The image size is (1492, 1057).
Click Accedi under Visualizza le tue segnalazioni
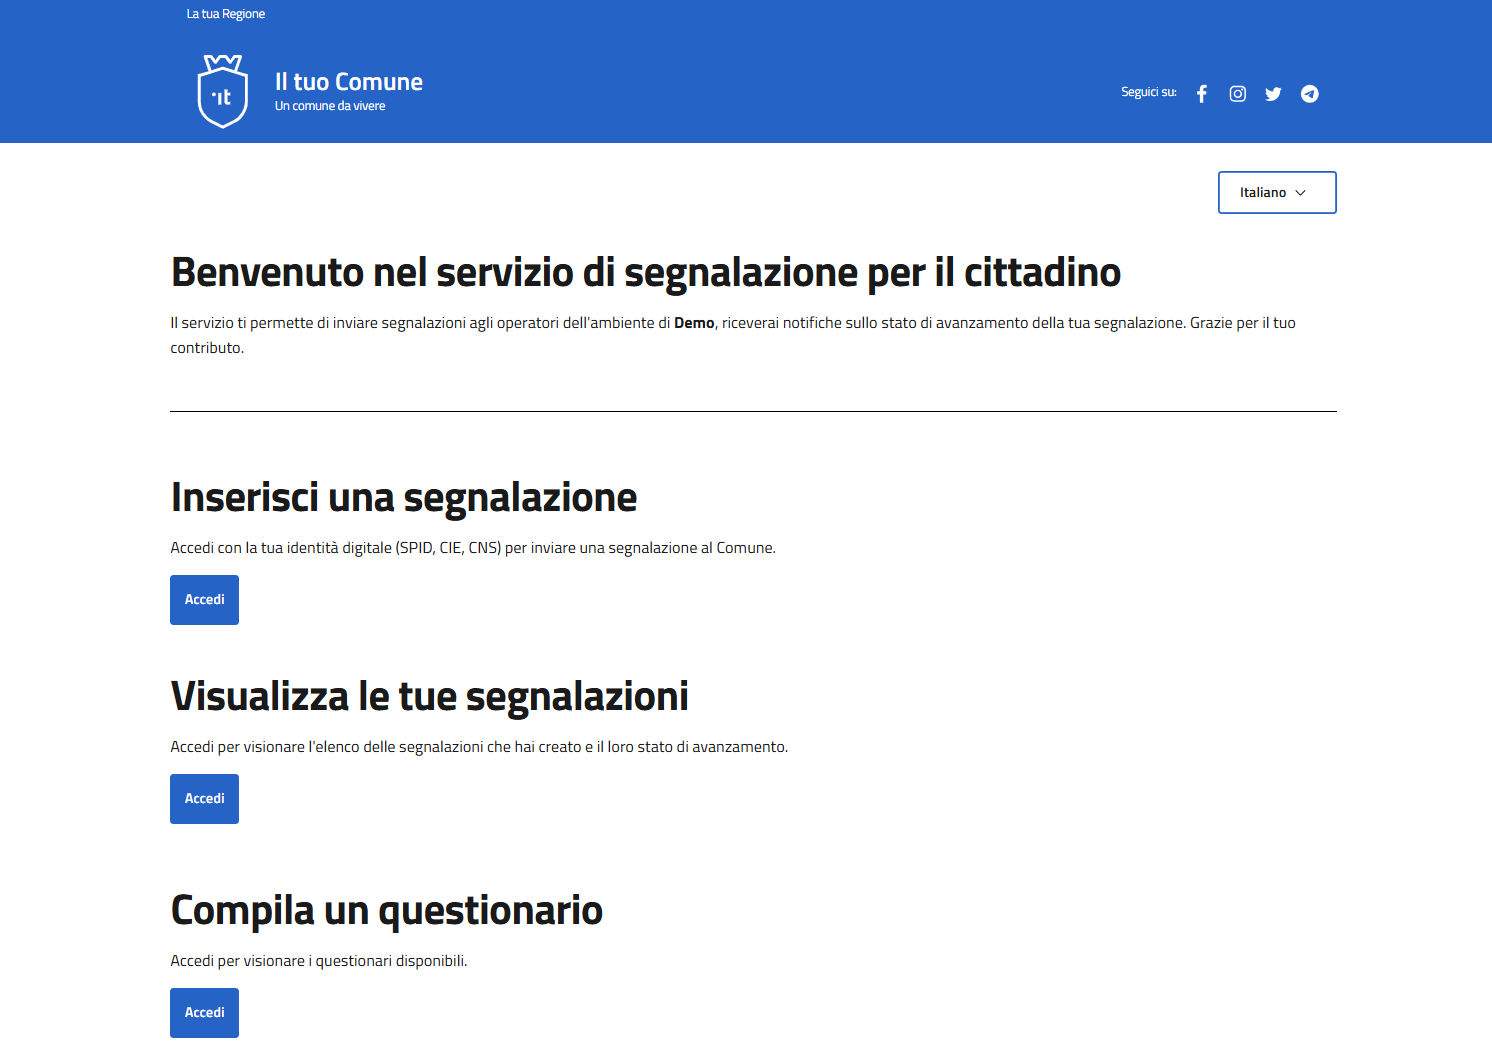(x=204, y=799)
